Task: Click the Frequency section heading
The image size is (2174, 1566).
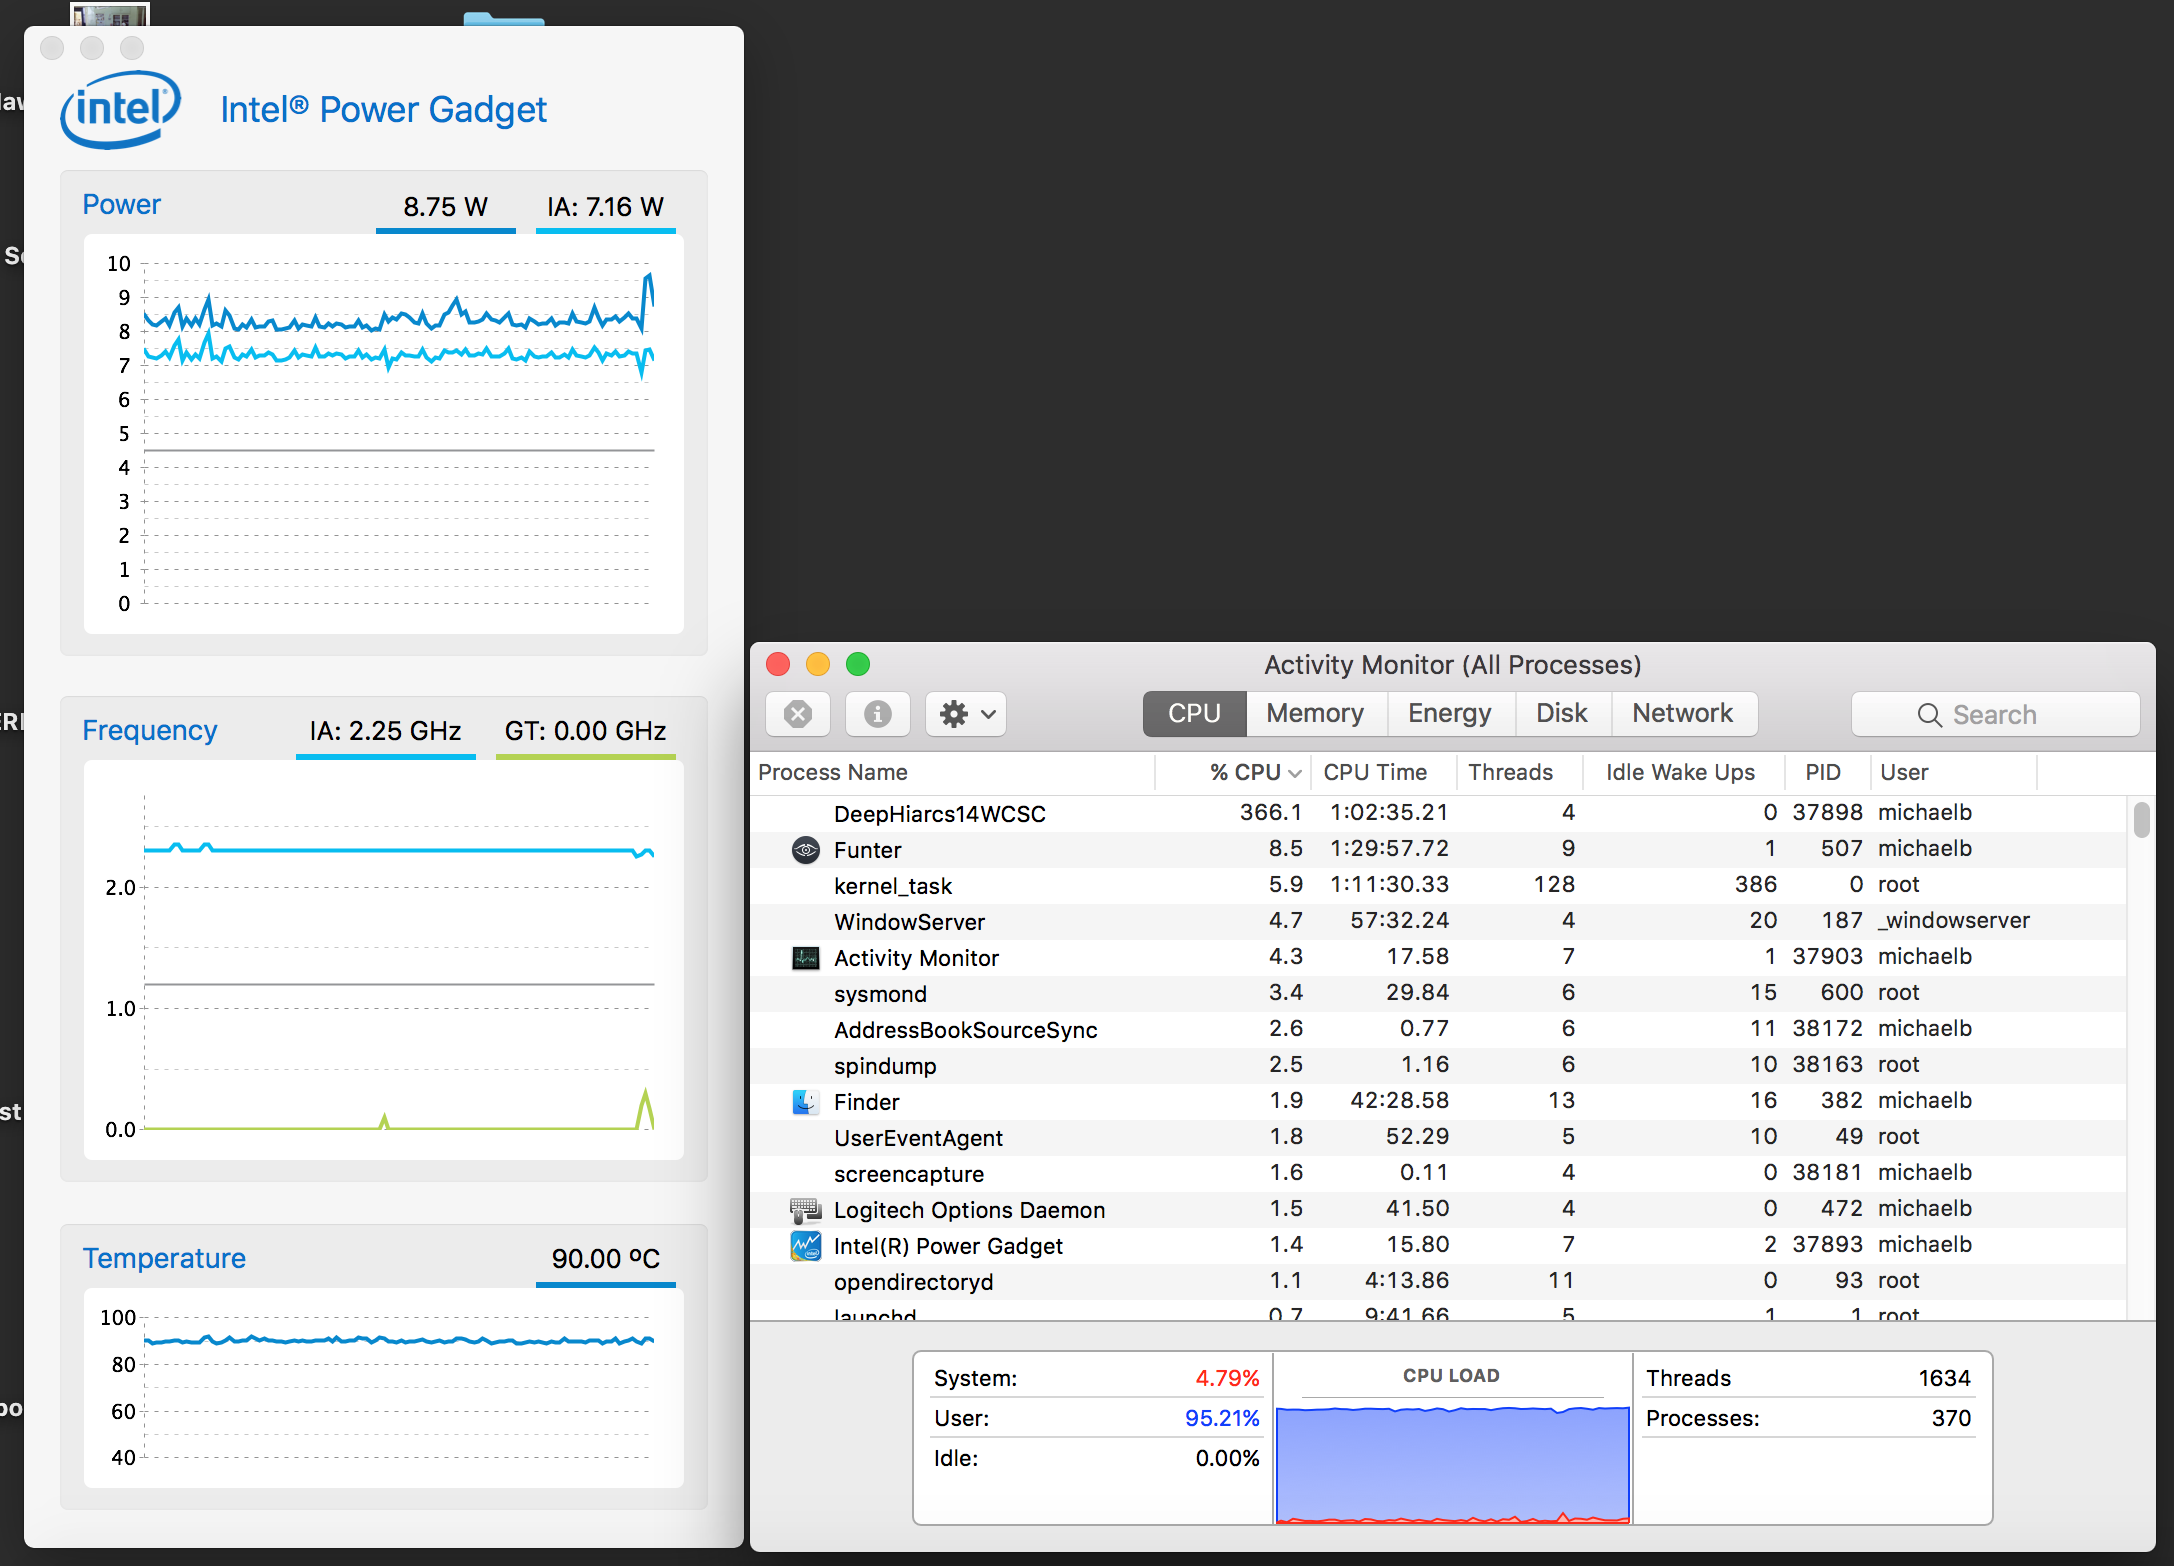Action: point(149,730)
